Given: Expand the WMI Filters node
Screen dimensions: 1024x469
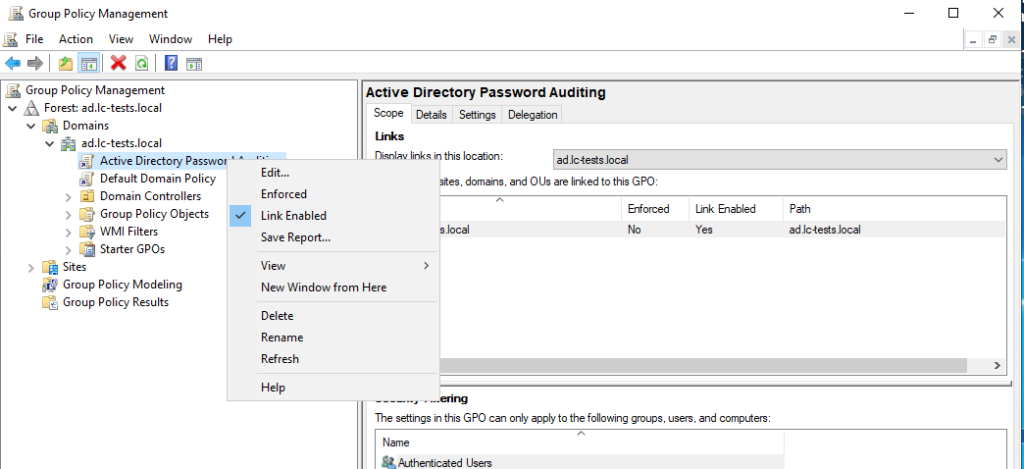Looking at the screenshot, I should point(69,231).
